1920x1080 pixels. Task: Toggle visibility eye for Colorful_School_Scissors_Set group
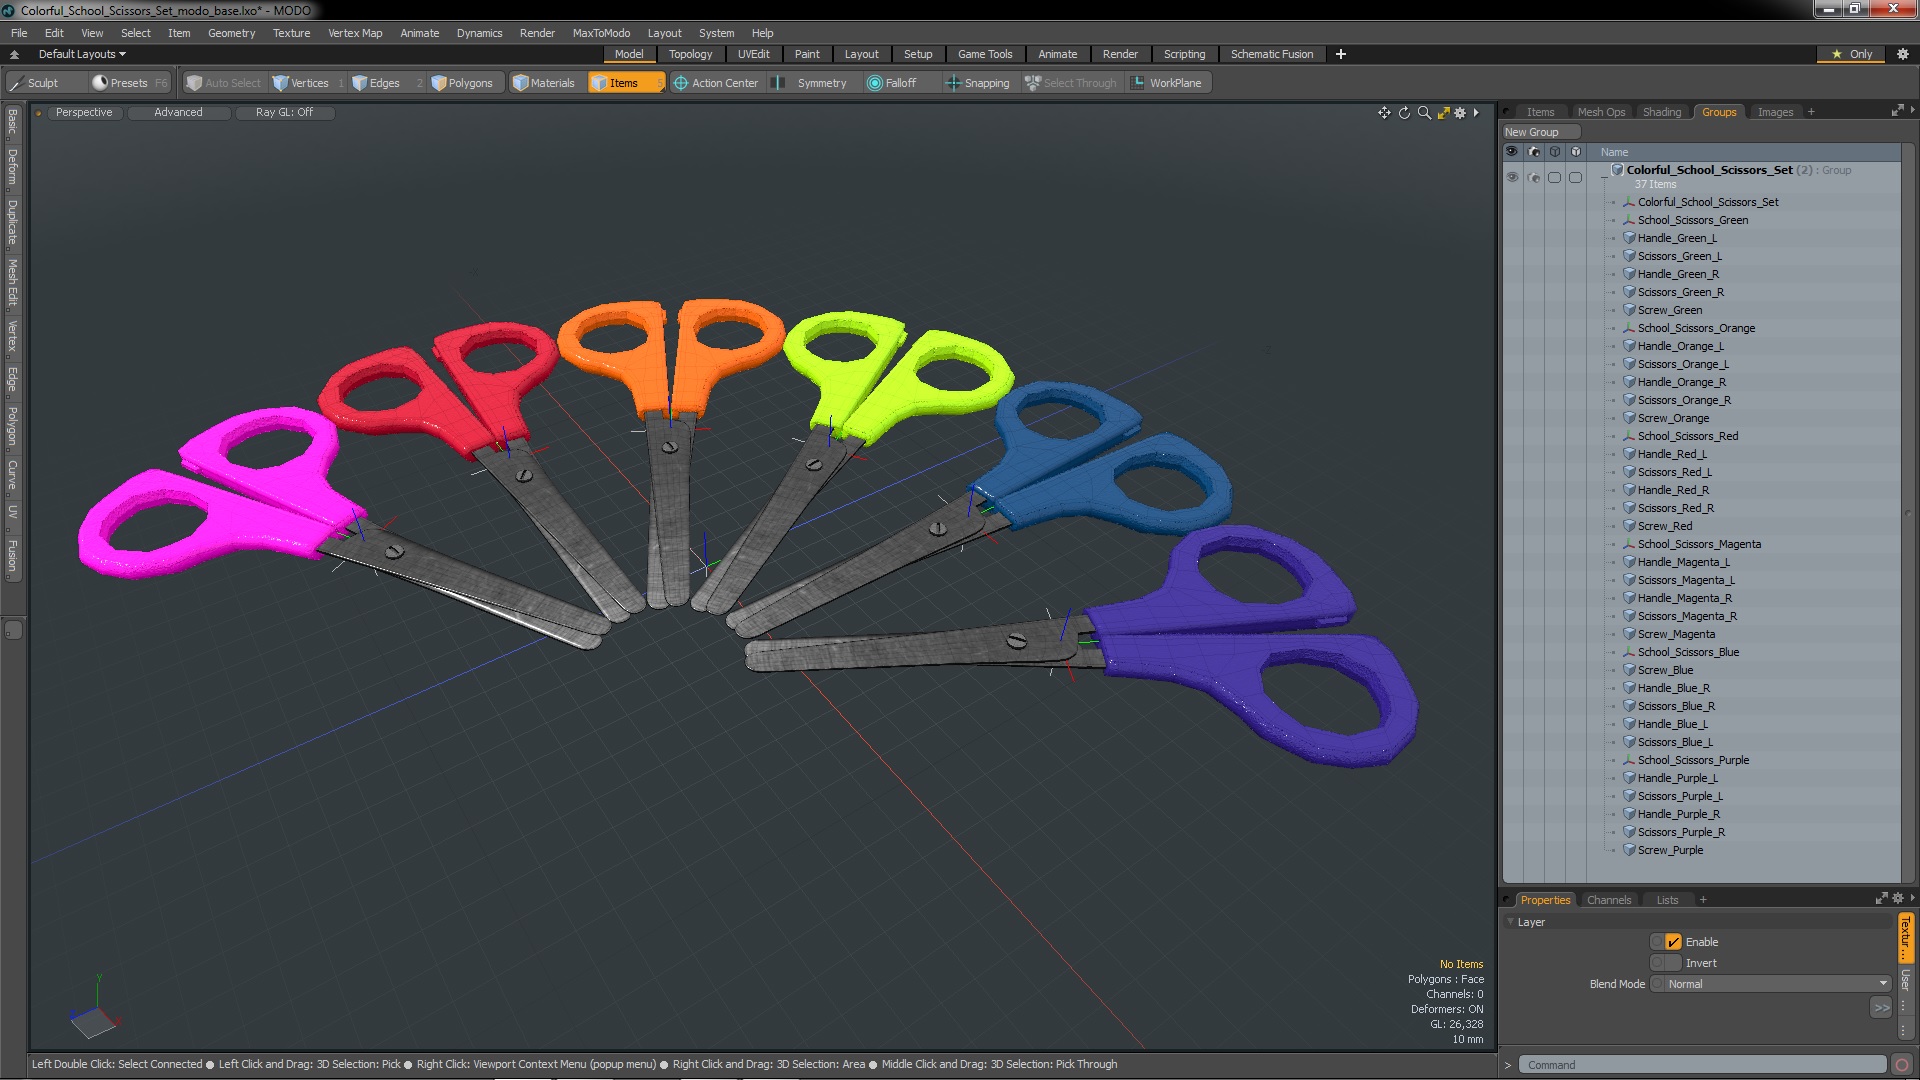coord(1512,177)
